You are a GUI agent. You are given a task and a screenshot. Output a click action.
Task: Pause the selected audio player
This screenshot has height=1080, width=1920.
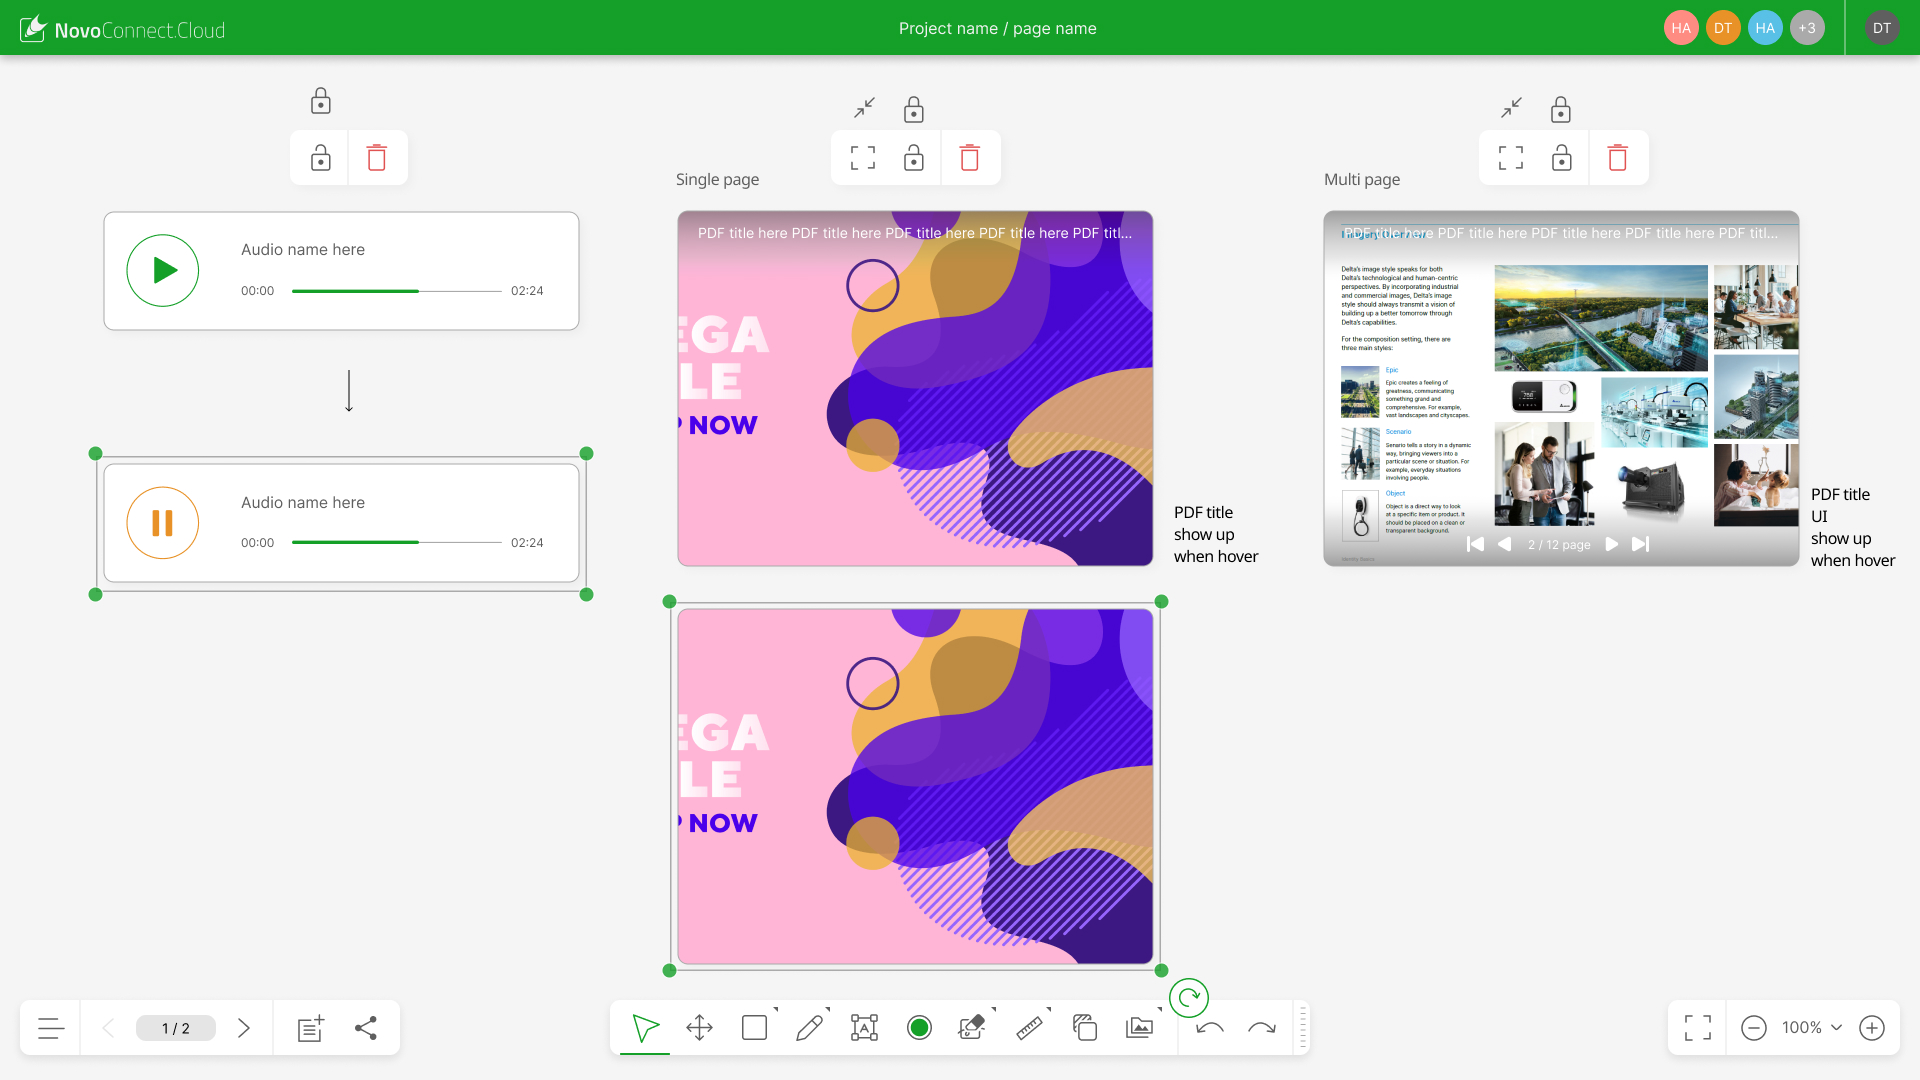[163, 523]
